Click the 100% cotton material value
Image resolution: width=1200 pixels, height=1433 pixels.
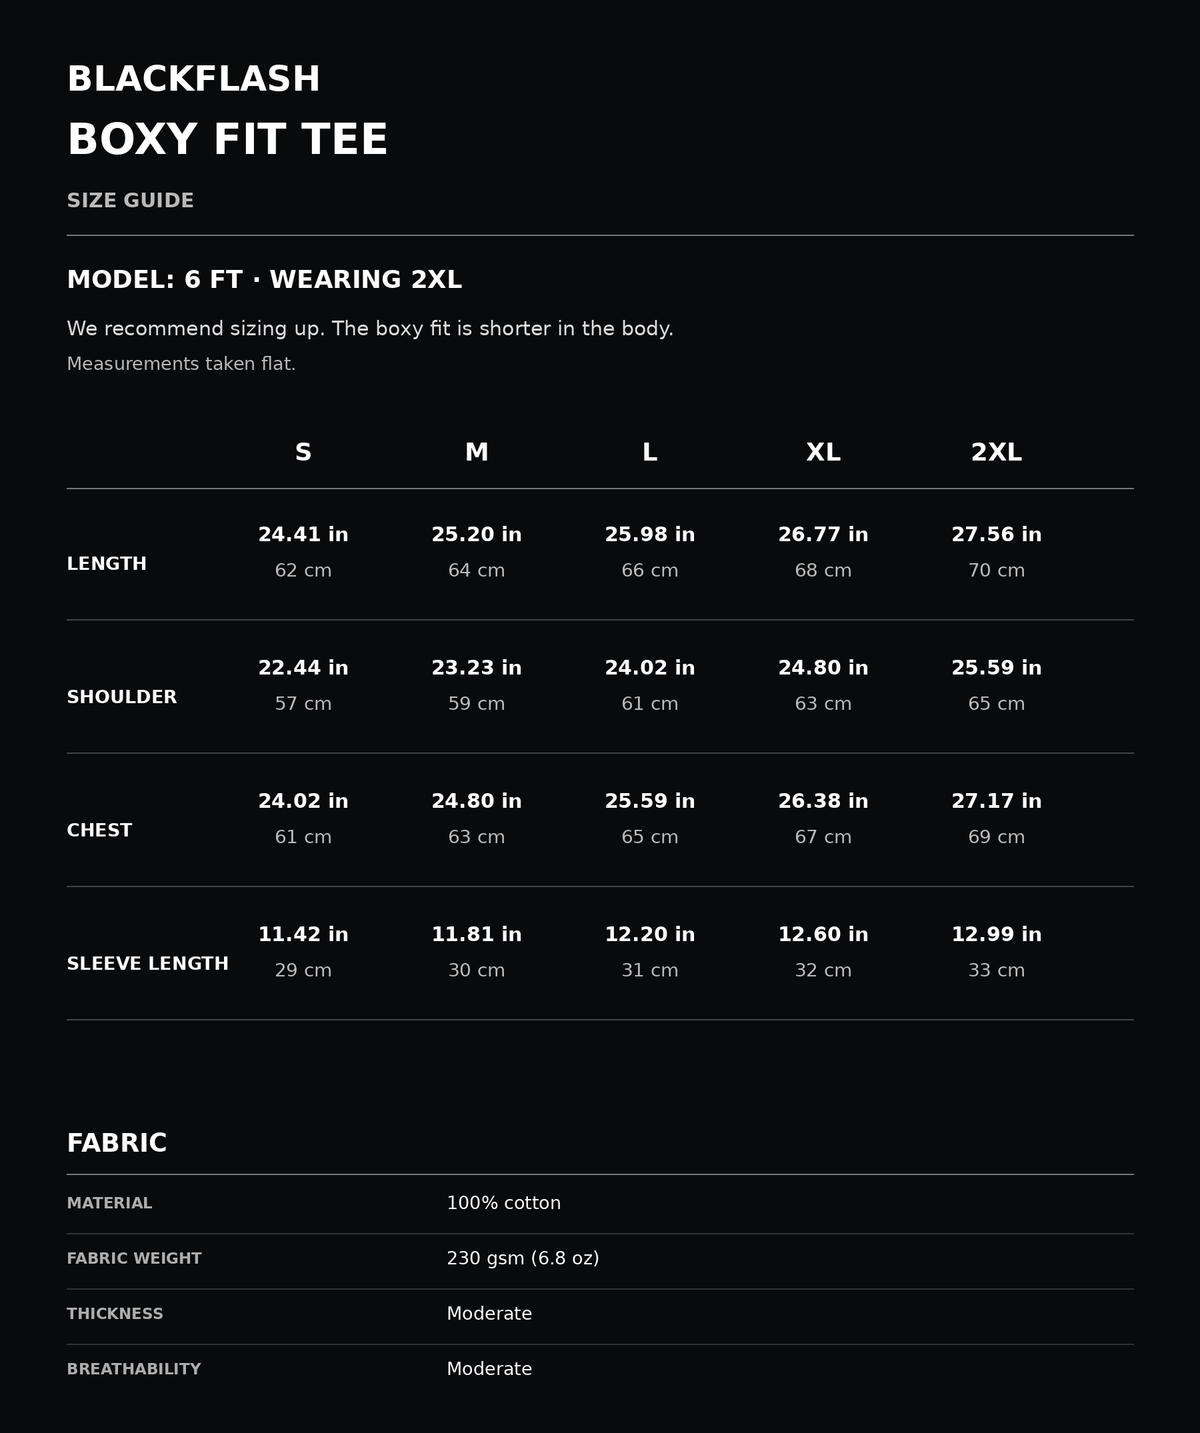tap(504, 1203)
